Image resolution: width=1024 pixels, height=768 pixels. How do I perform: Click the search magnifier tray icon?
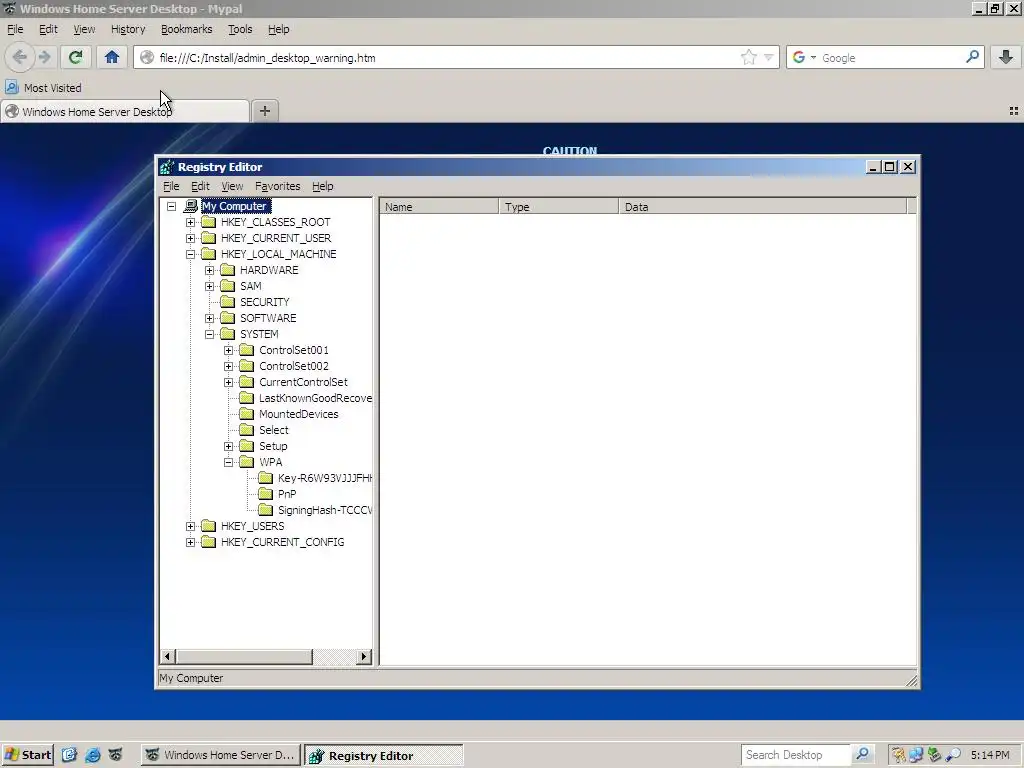pos(953,755)
